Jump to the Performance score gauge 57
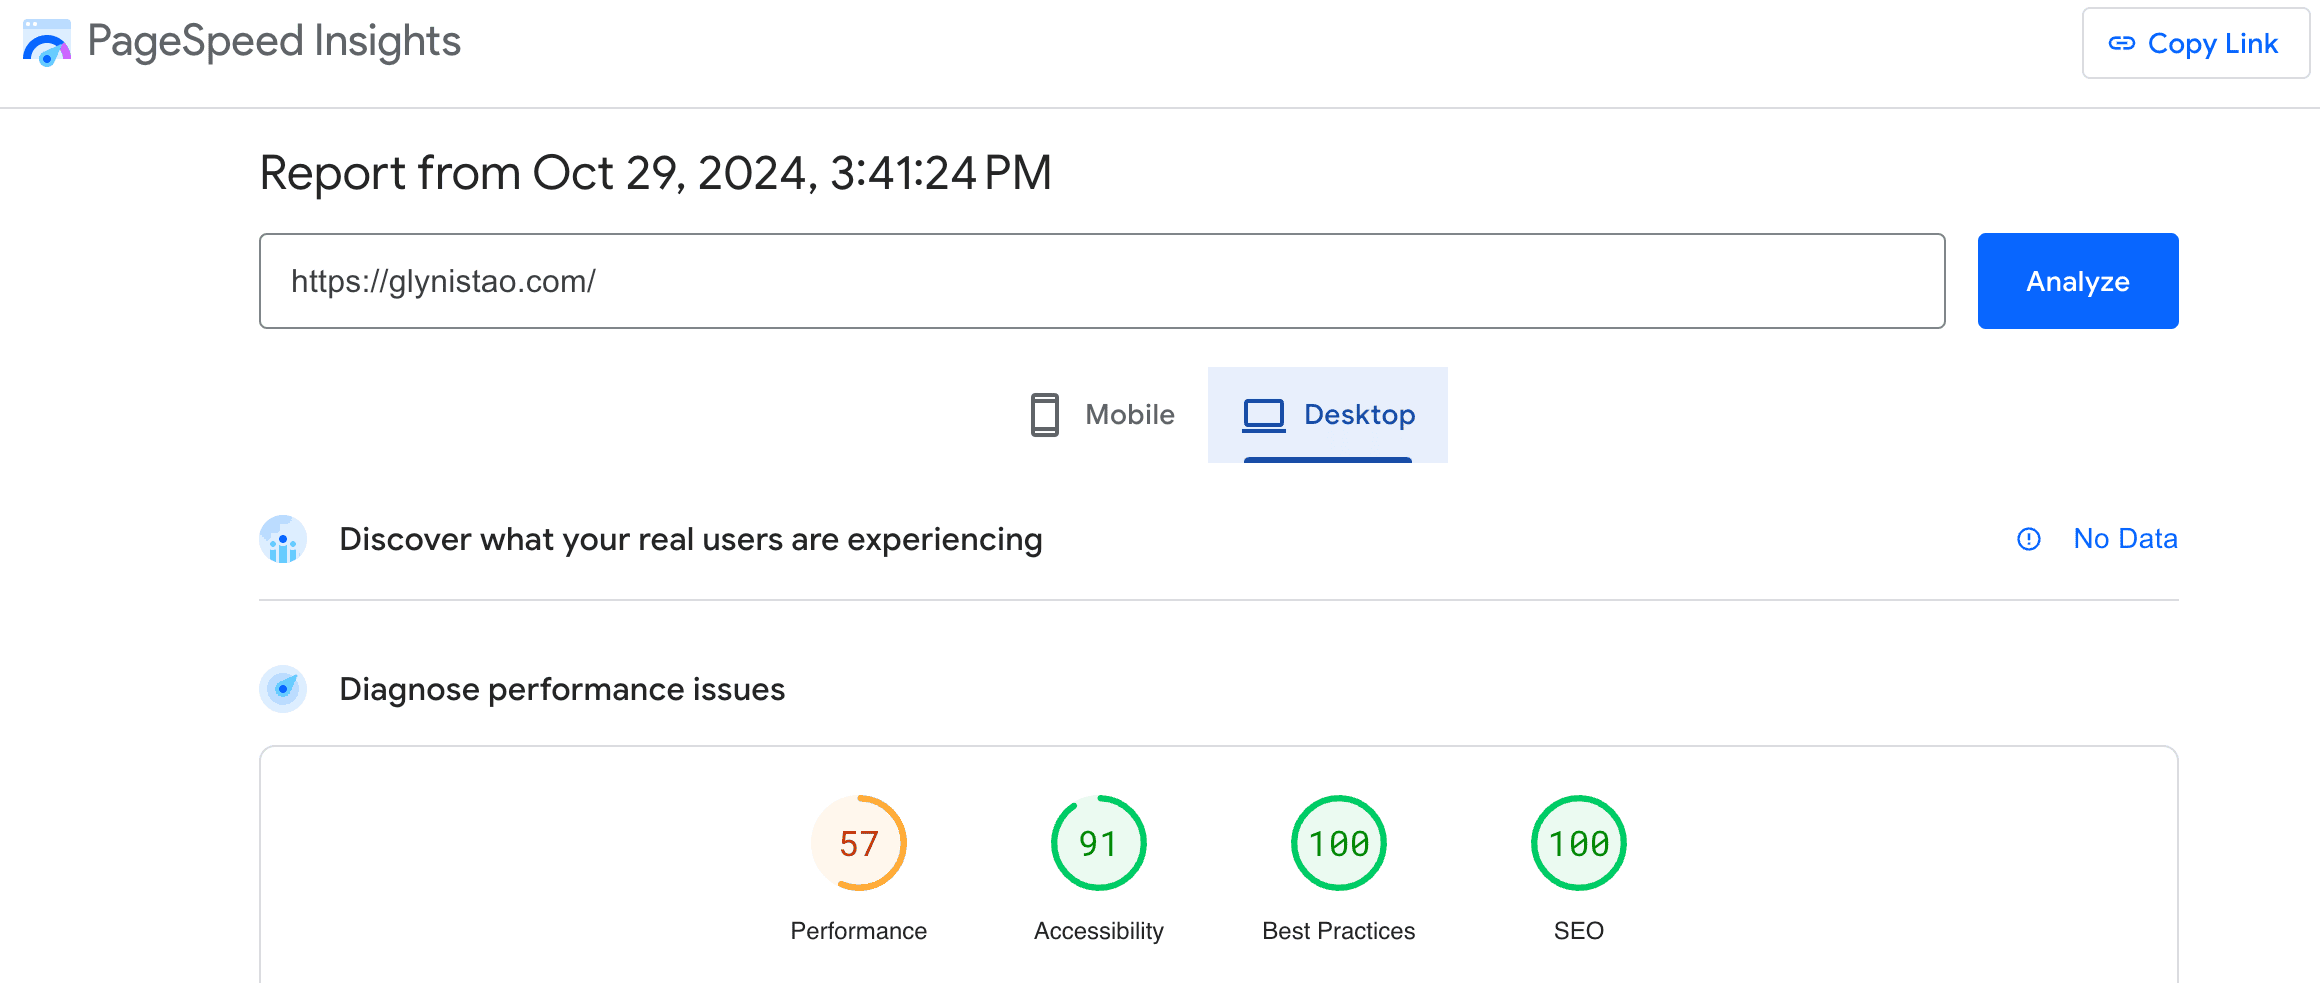 (859, 843)
